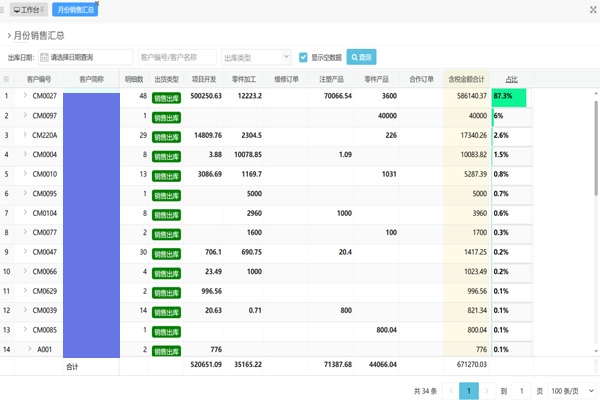Click the 客户简称 column header
This screenshot has width=600, height=400.
[x=91, y=79]
